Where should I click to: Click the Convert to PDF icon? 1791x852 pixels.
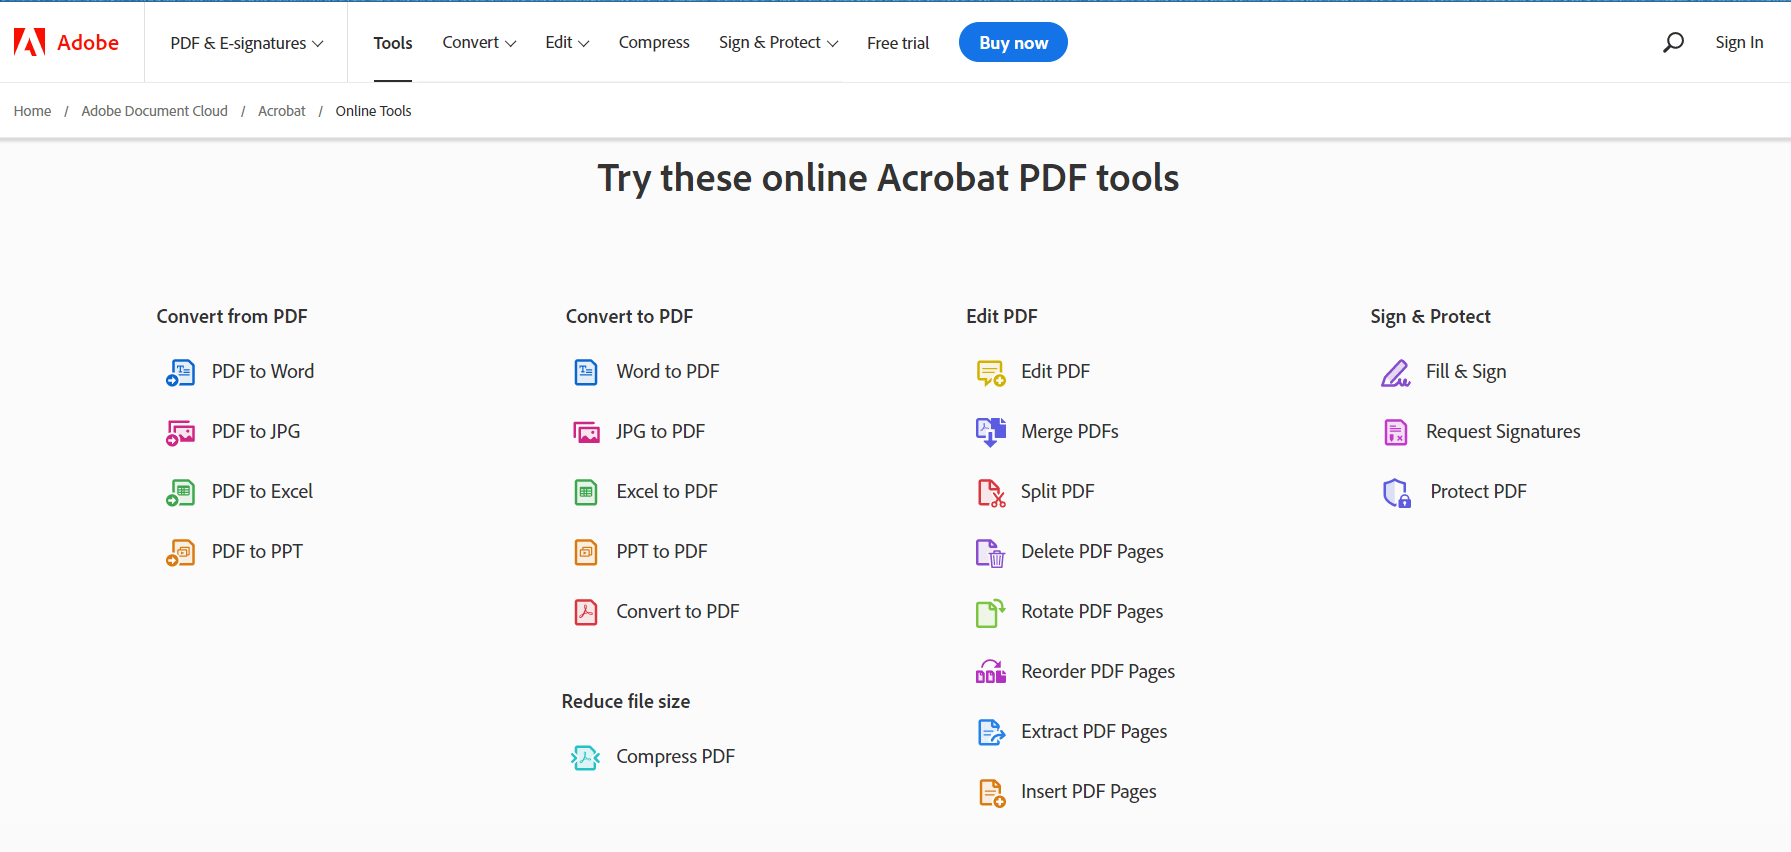(586, 612)
